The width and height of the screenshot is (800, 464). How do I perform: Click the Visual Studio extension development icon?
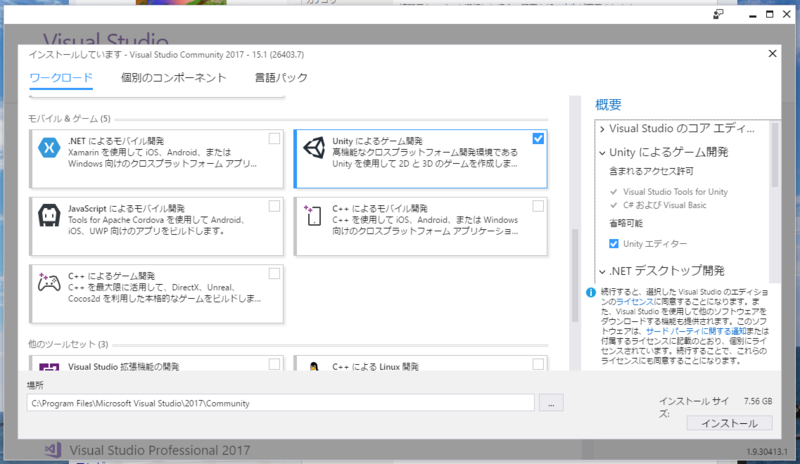[49, 367]
